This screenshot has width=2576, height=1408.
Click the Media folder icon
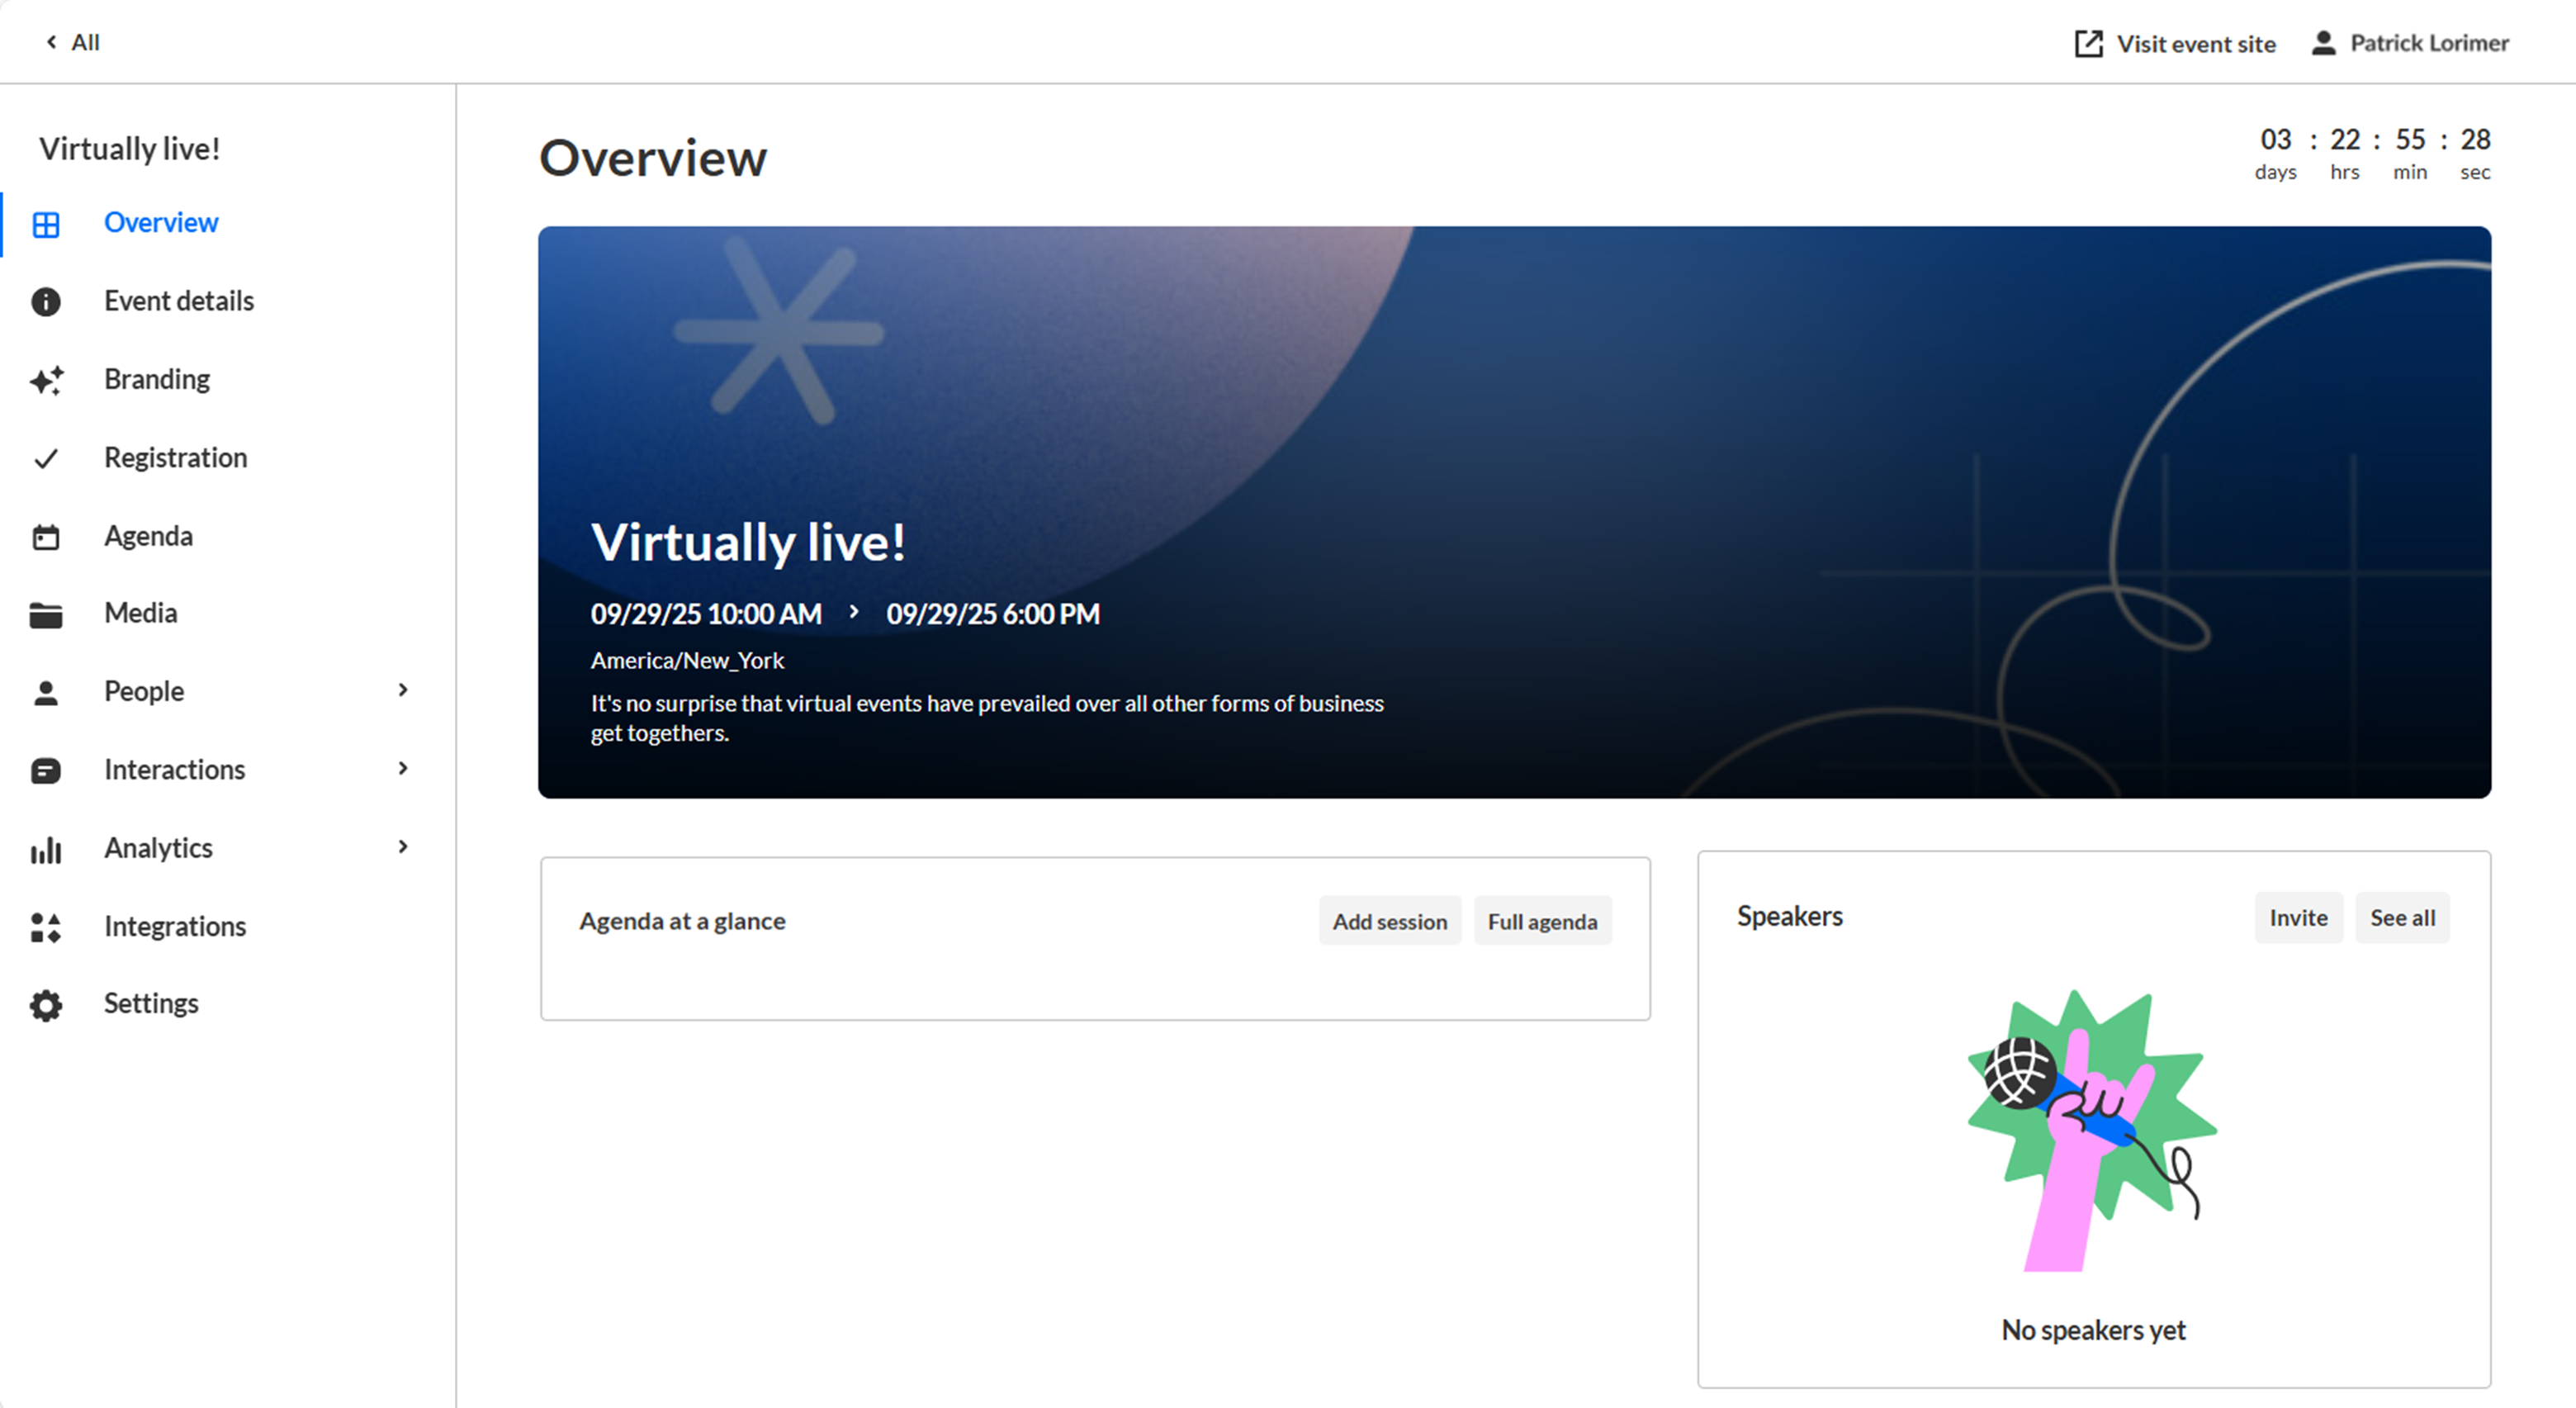(46, 614)
